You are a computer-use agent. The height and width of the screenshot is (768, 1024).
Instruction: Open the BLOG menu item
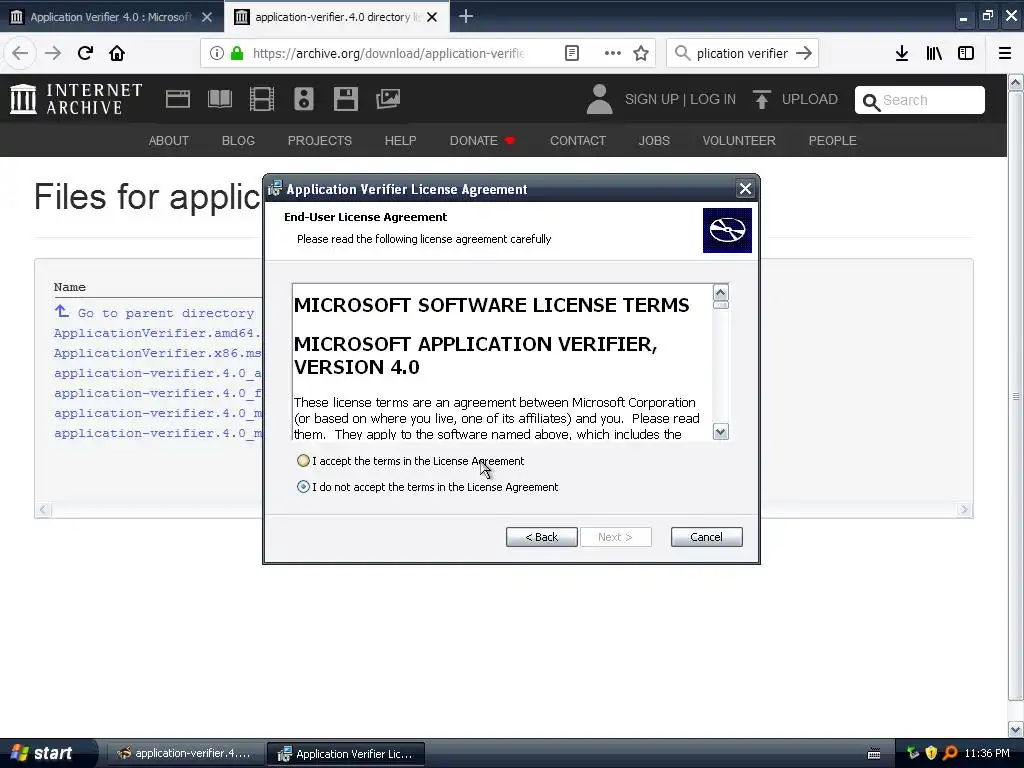click(238, 140)
